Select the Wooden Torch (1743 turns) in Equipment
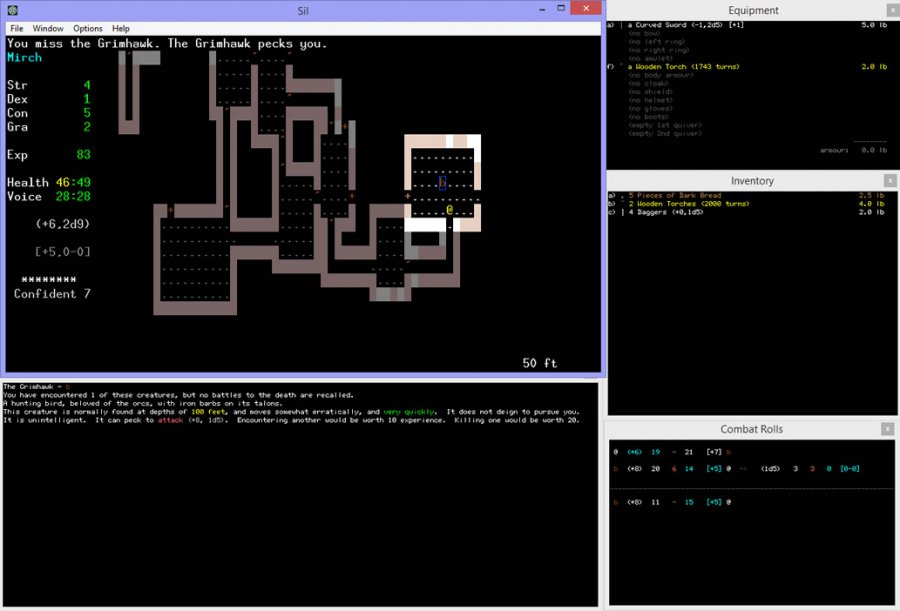 [683, 67]
